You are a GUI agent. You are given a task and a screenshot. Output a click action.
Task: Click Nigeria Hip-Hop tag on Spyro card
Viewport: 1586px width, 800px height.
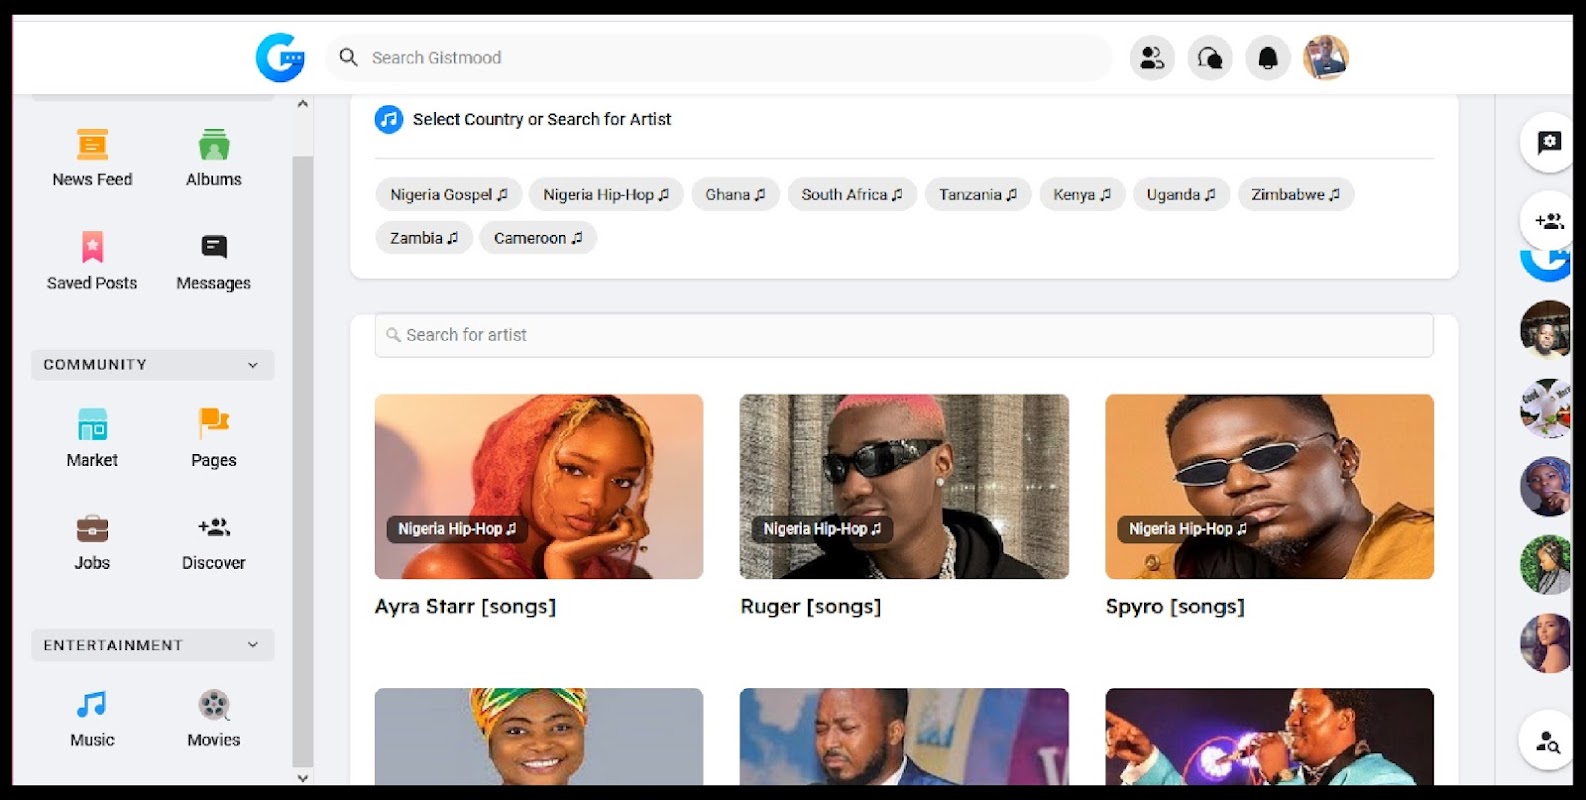click(1188, 529)
